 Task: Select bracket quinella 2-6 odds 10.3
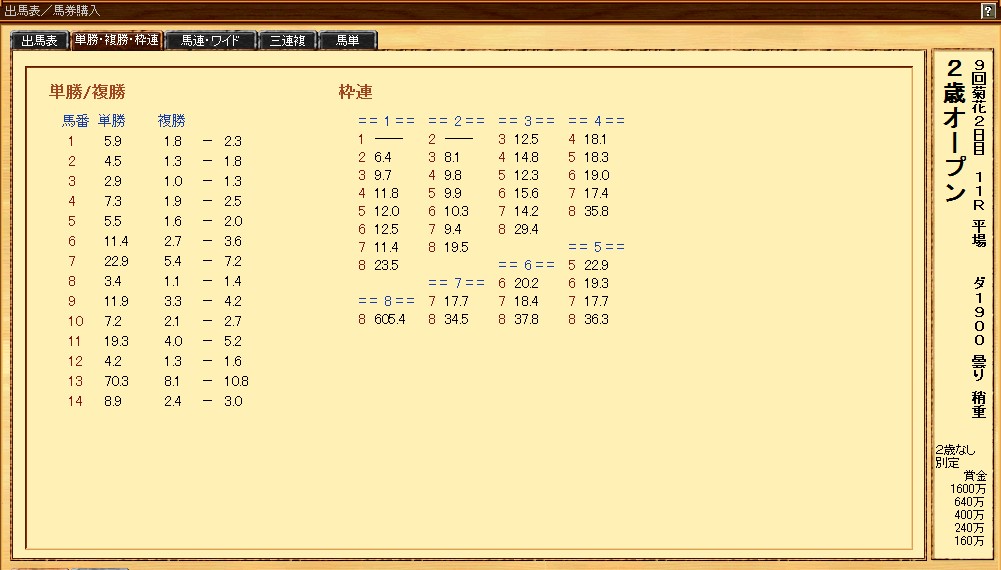click(x=456, y=211)
